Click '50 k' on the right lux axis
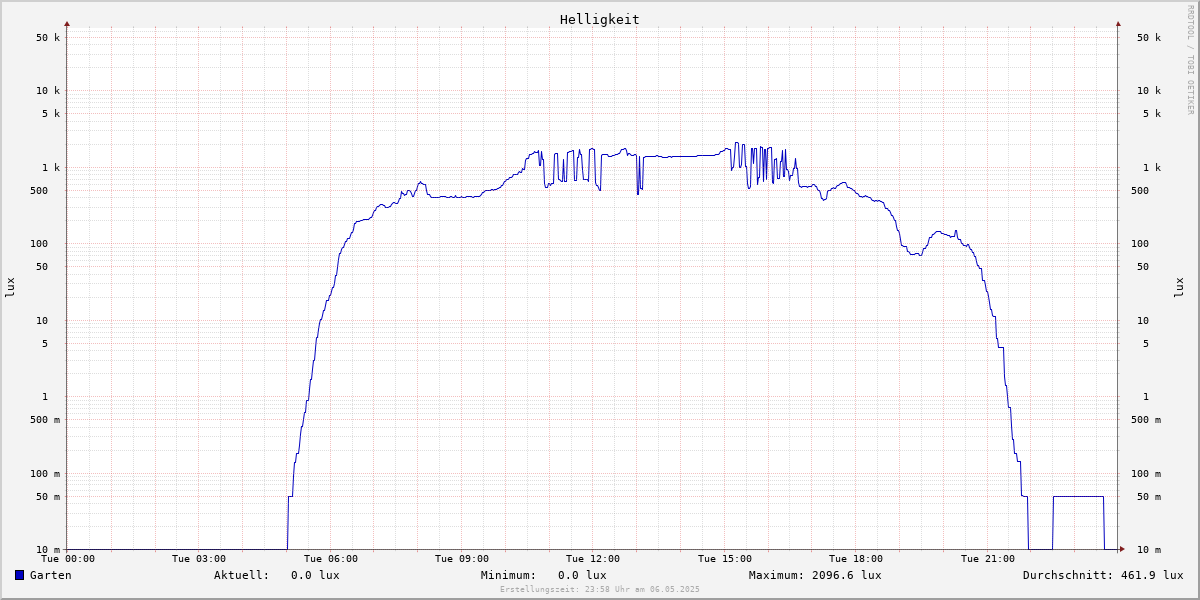This screenshot has height=600, width=1200. click(1149, 37)
